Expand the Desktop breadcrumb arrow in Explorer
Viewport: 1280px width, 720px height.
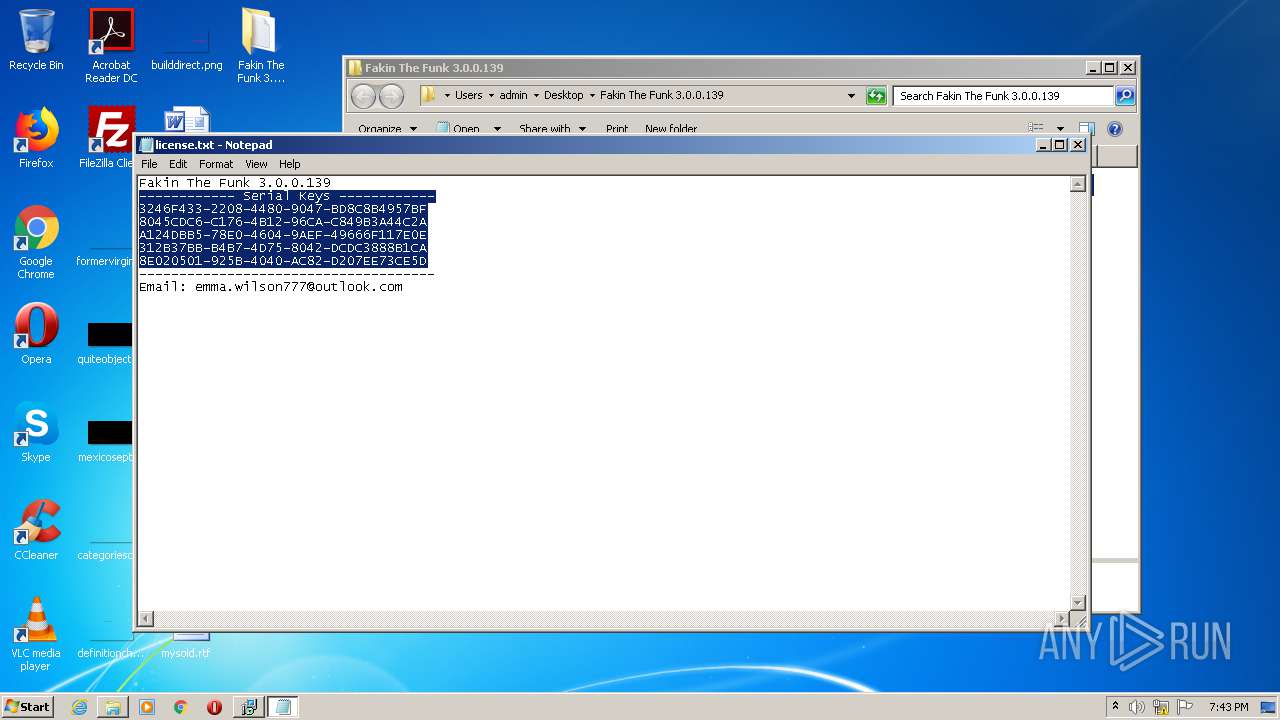592,96
